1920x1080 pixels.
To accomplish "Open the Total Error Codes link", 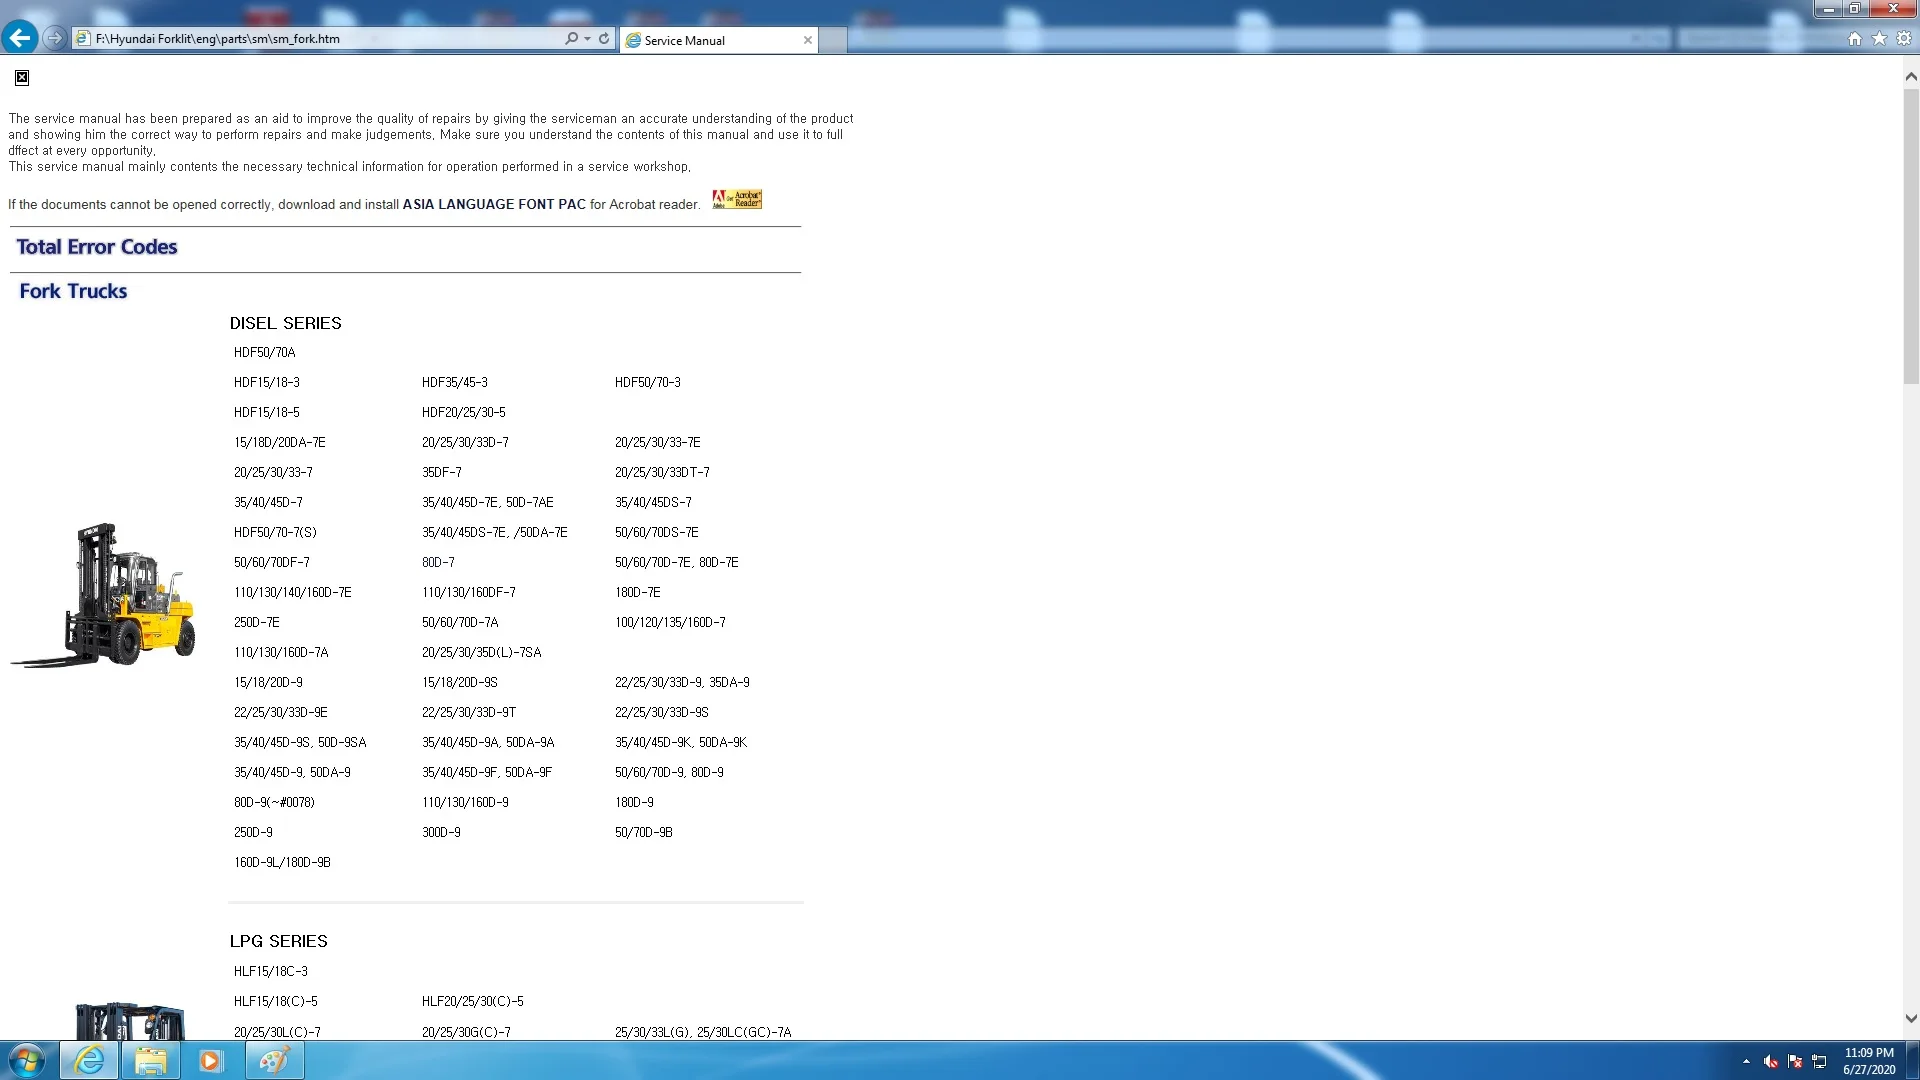I will coord(97,247).
